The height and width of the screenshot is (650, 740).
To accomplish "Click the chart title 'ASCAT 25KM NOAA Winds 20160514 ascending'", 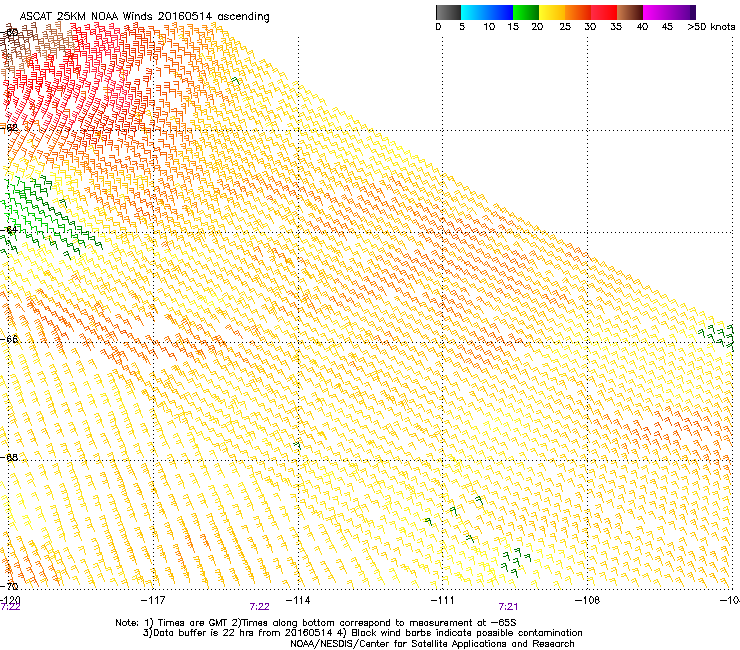I will [144, 16].
